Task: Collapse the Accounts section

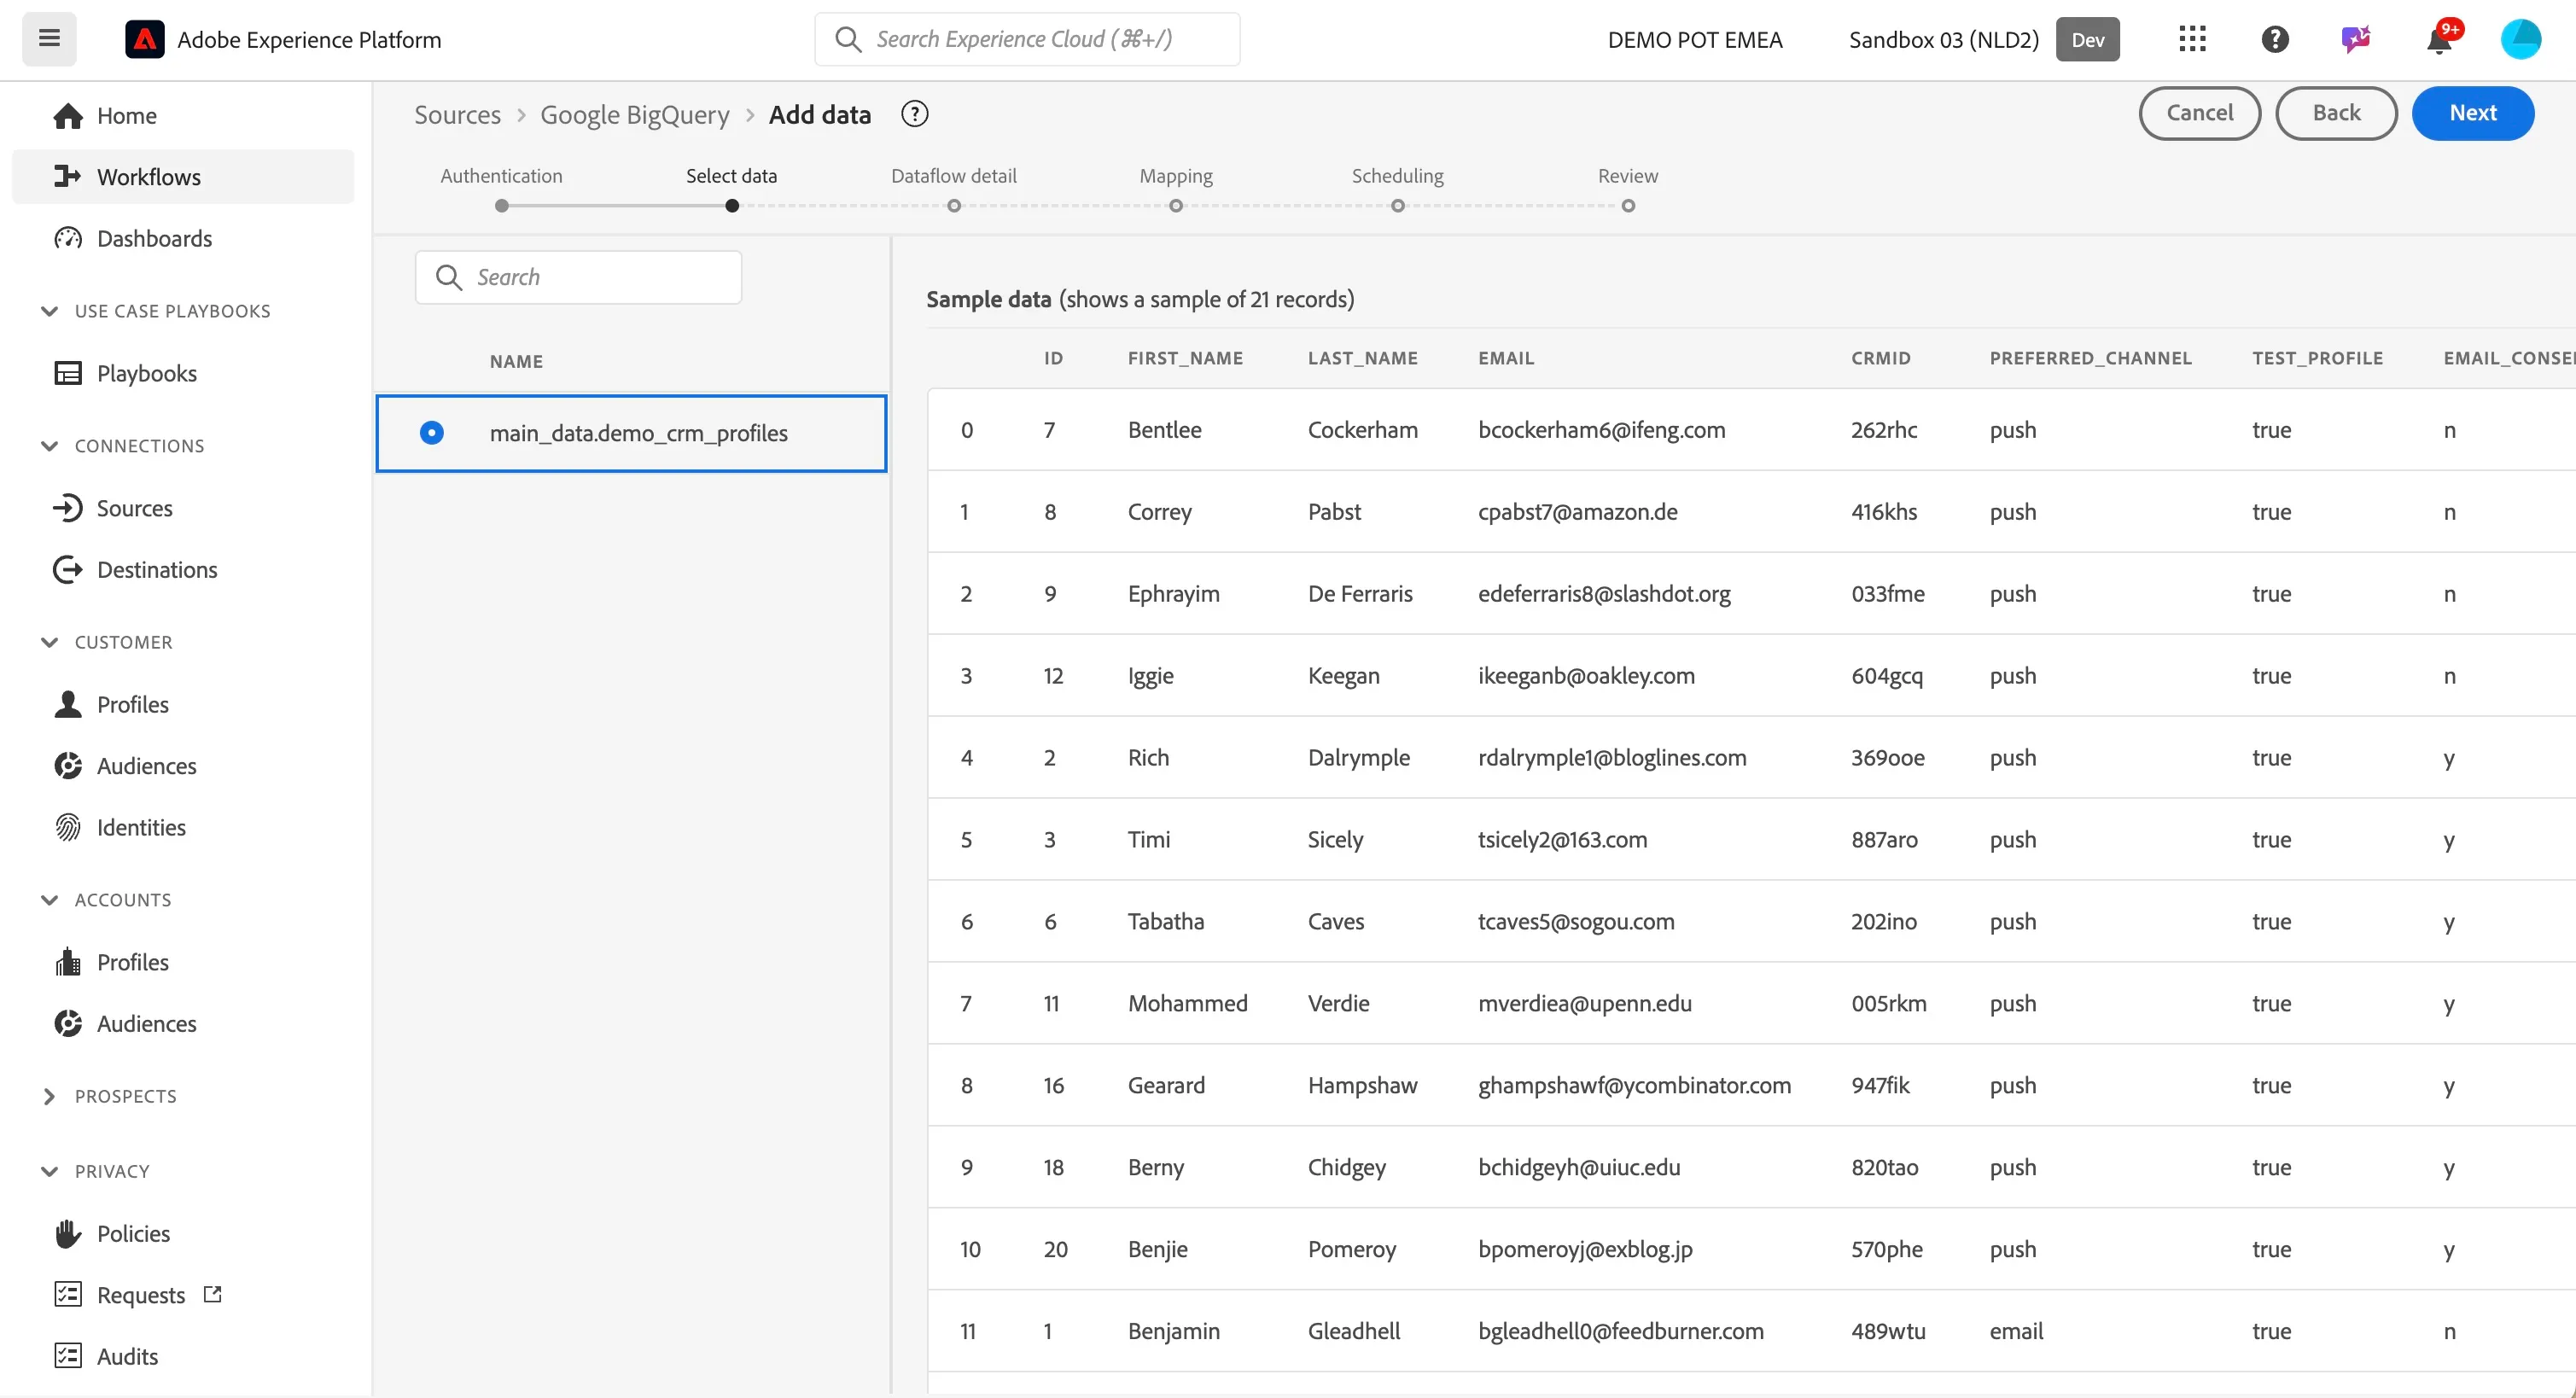Action: click(x=49, y=900)
